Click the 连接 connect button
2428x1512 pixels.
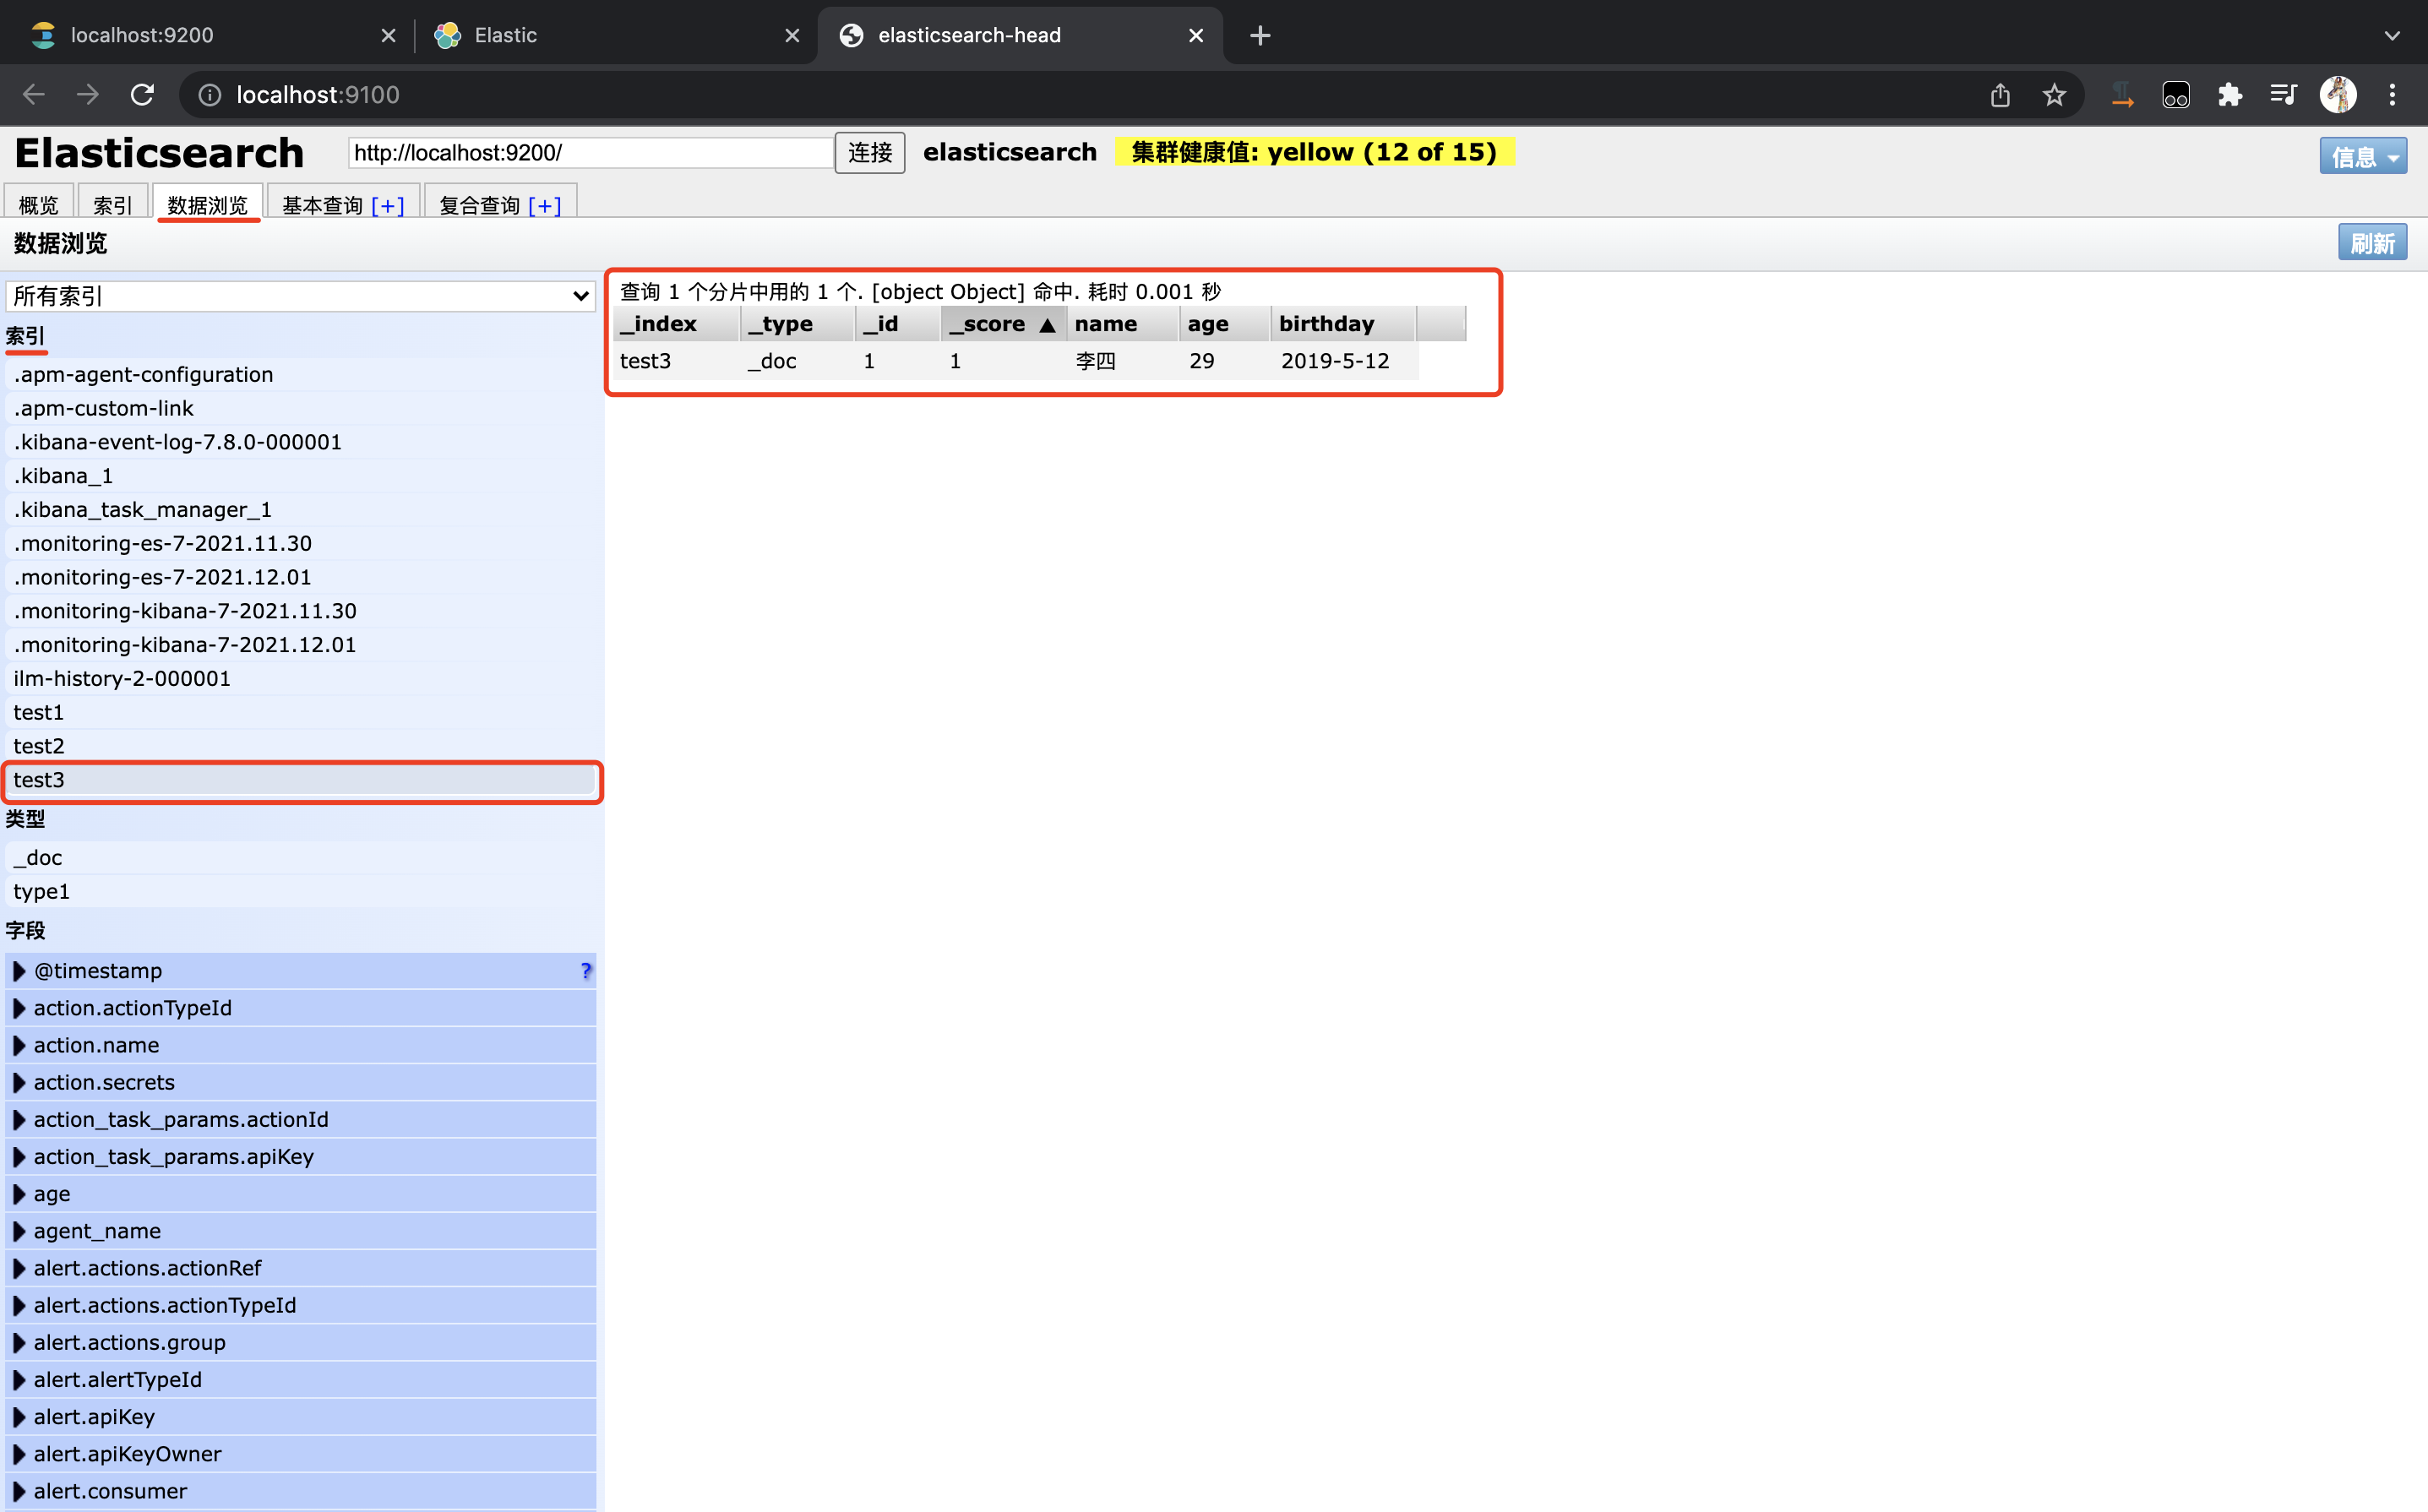(870, 153)
